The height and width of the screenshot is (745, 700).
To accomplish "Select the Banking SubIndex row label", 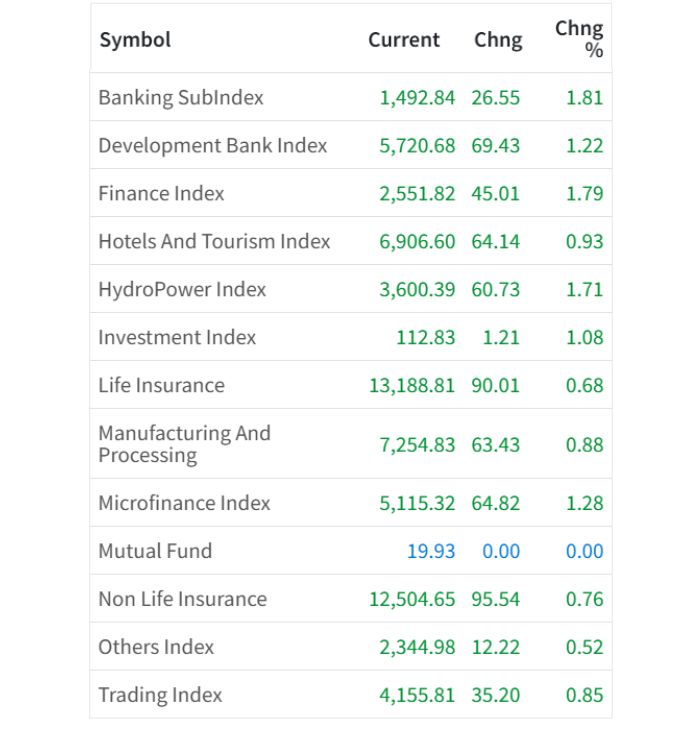I will coord(181,98).
